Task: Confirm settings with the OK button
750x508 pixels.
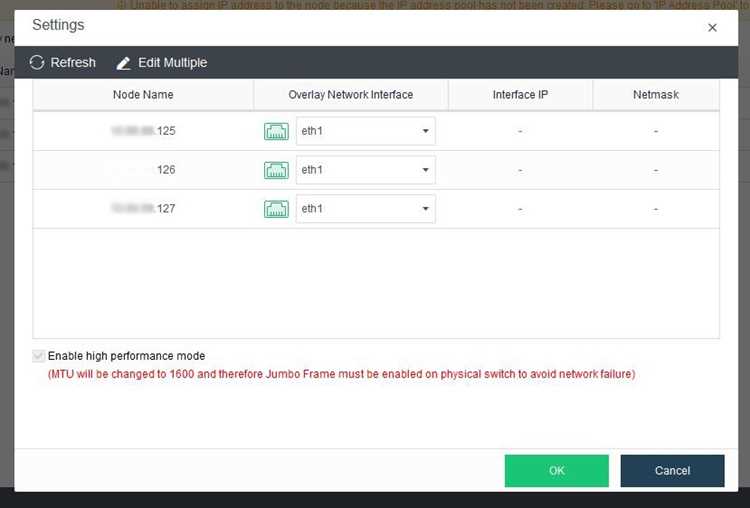Action: point(557,471)
